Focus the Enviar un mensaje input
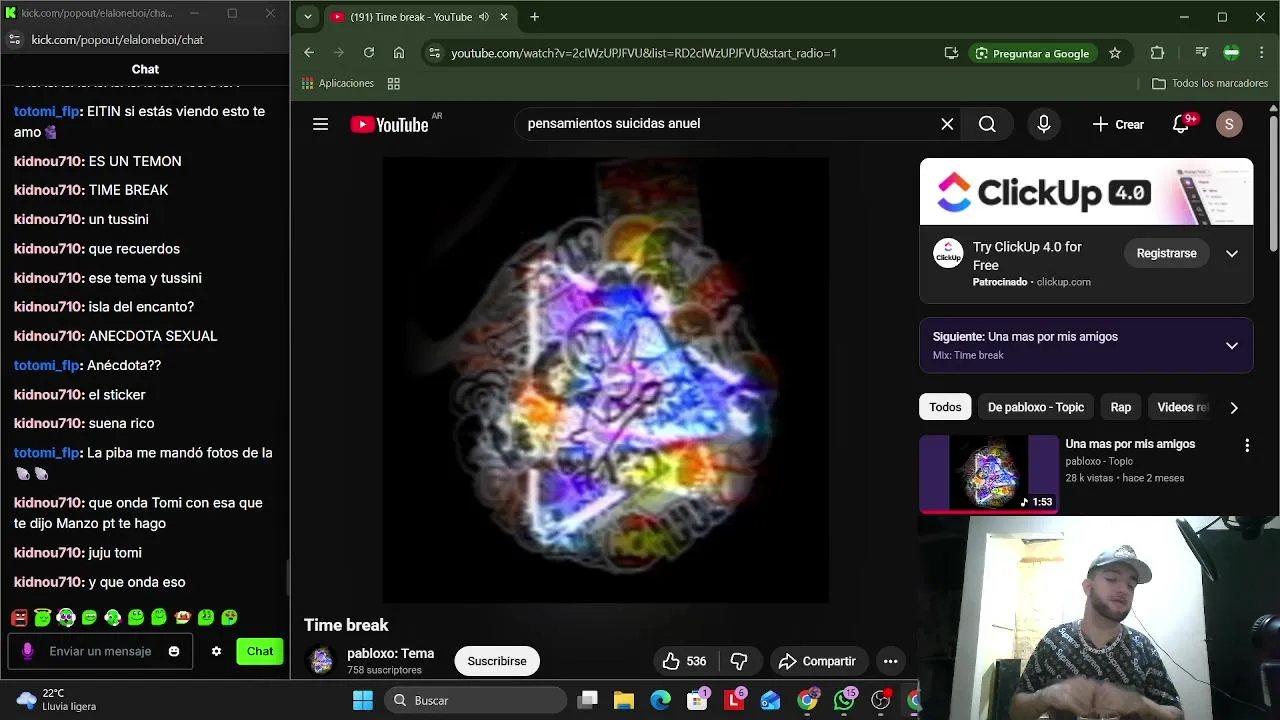 100,651
